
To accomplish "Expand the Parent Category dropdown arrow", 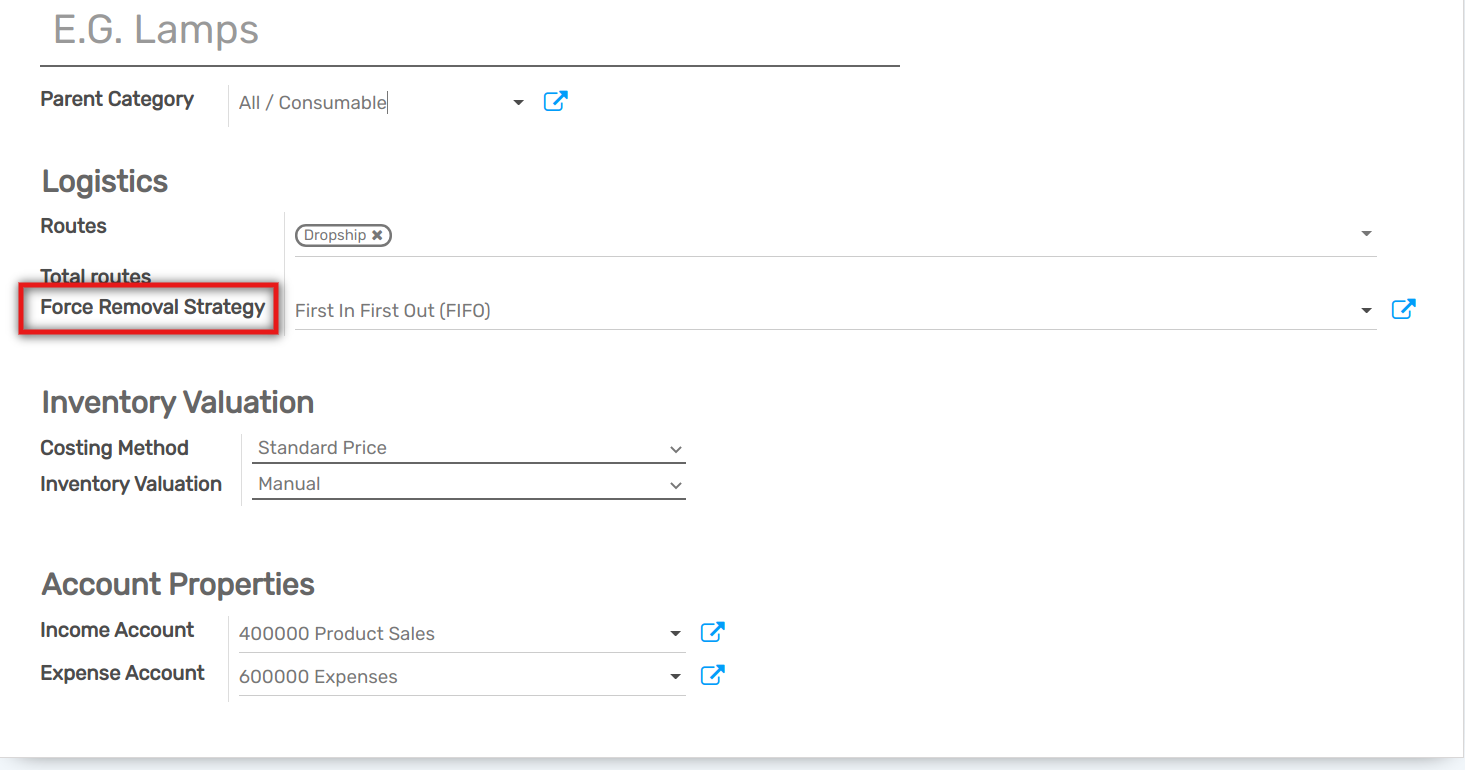I will click(x=518, y=102).
